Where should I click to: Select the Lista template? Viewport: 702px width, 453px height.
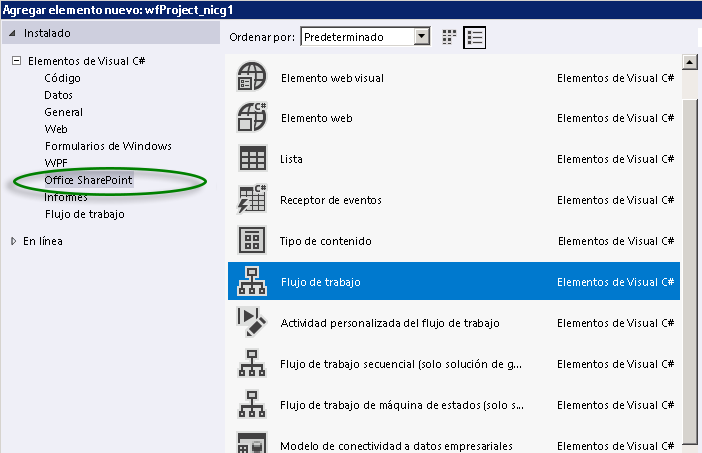pyautogui.click(x=454, y=159)
